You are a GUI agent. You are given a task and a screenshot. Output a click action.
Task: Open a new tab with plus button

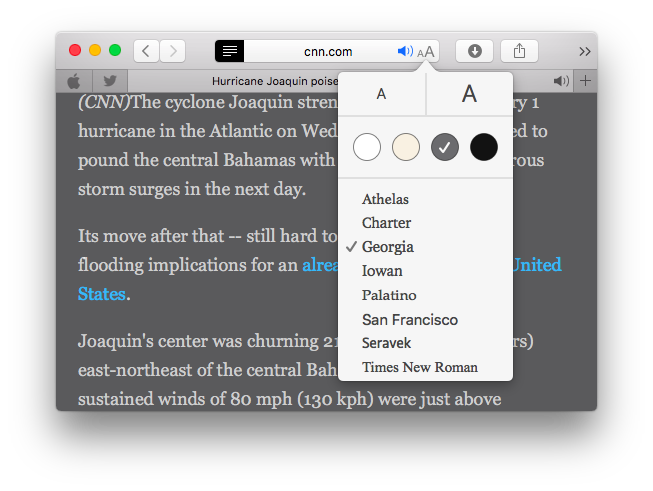[586, 81]
